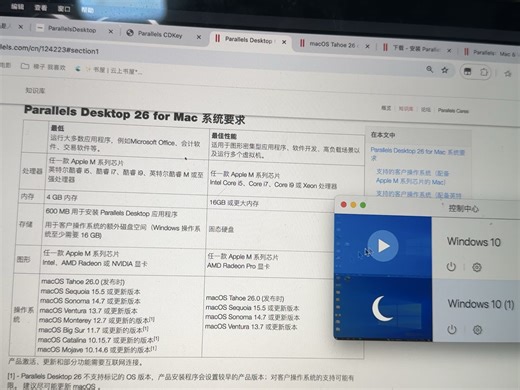
Task: Open the browser extensions puzzle icon
Action: pos(484,72)
